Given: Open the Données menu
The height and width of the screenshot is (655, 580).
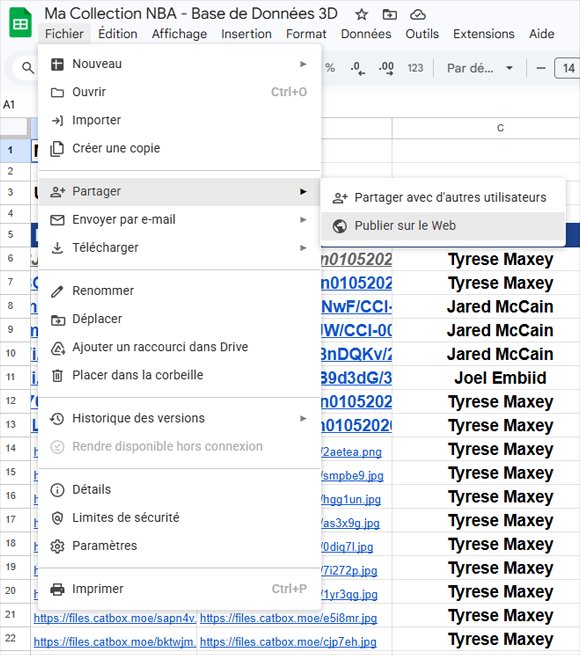Looking at the screenshot, I should (366, 34).
